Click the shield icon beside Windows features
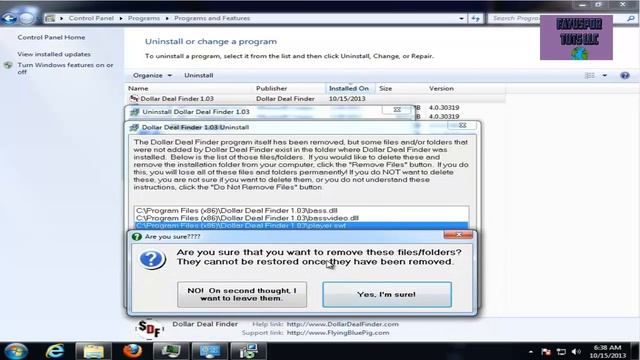This screenshot has width=640, height=360. pyautogui.click(x=8, y=65)
